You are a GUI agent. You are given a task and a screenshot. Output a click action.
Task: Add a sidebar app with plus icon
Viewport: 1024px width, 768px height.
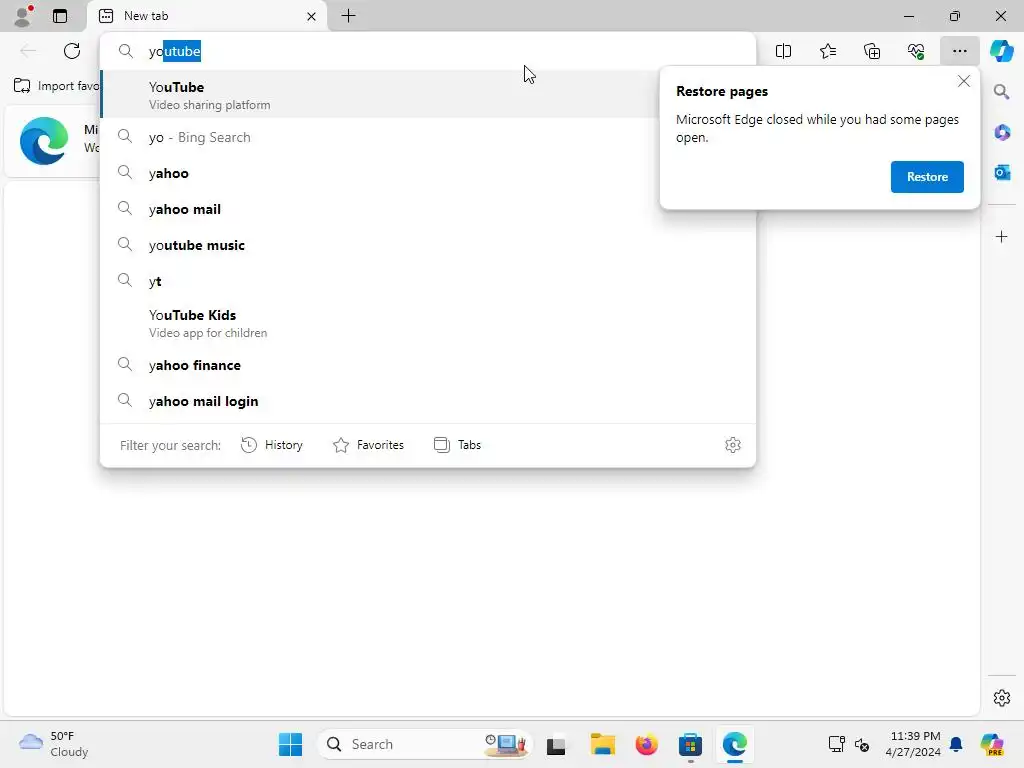[1002, 236]
